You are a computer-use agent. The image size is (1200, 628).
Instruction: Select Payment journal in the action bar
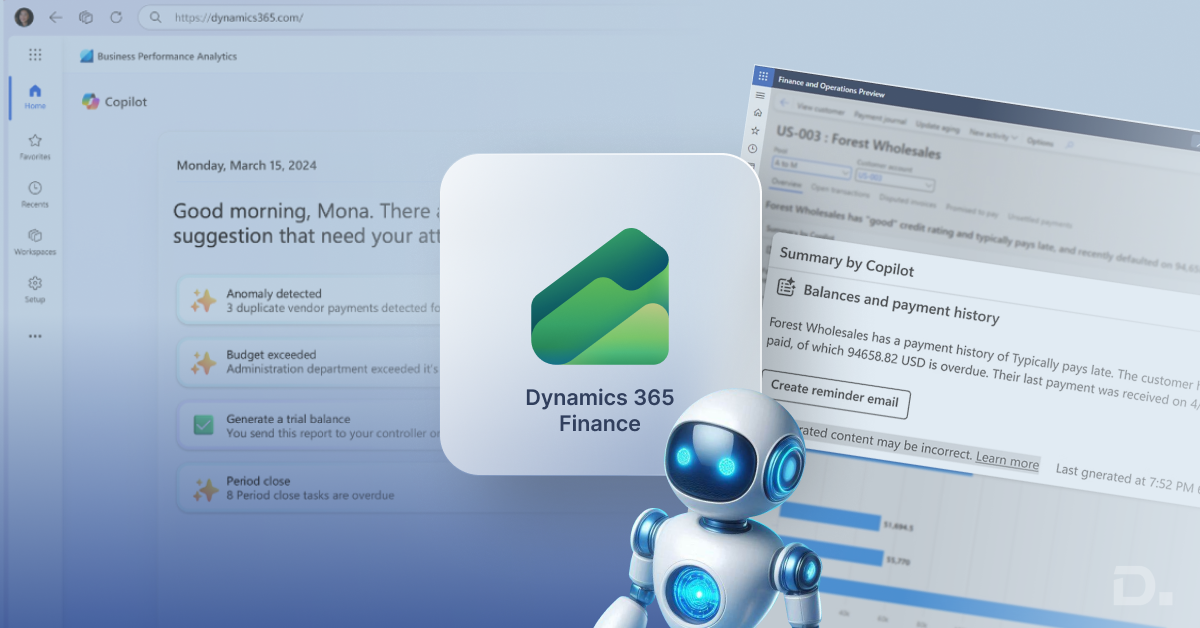click(880, 119)
